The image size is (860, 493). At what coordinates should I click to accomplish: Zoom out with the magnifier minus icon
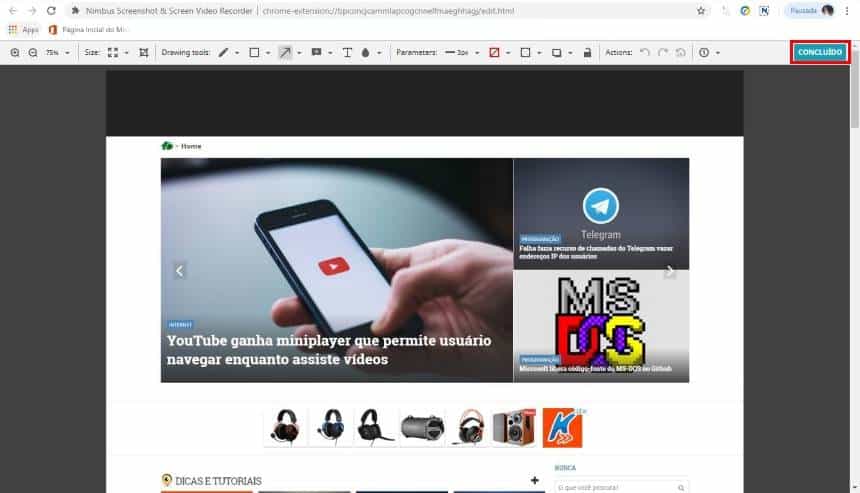[x=33, y=53]
